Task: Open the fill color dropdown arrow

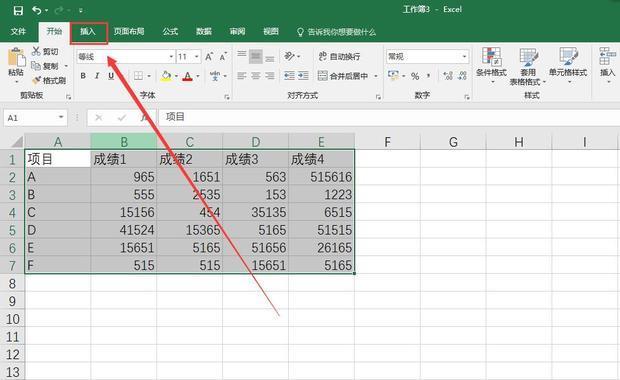Action: 176,76
